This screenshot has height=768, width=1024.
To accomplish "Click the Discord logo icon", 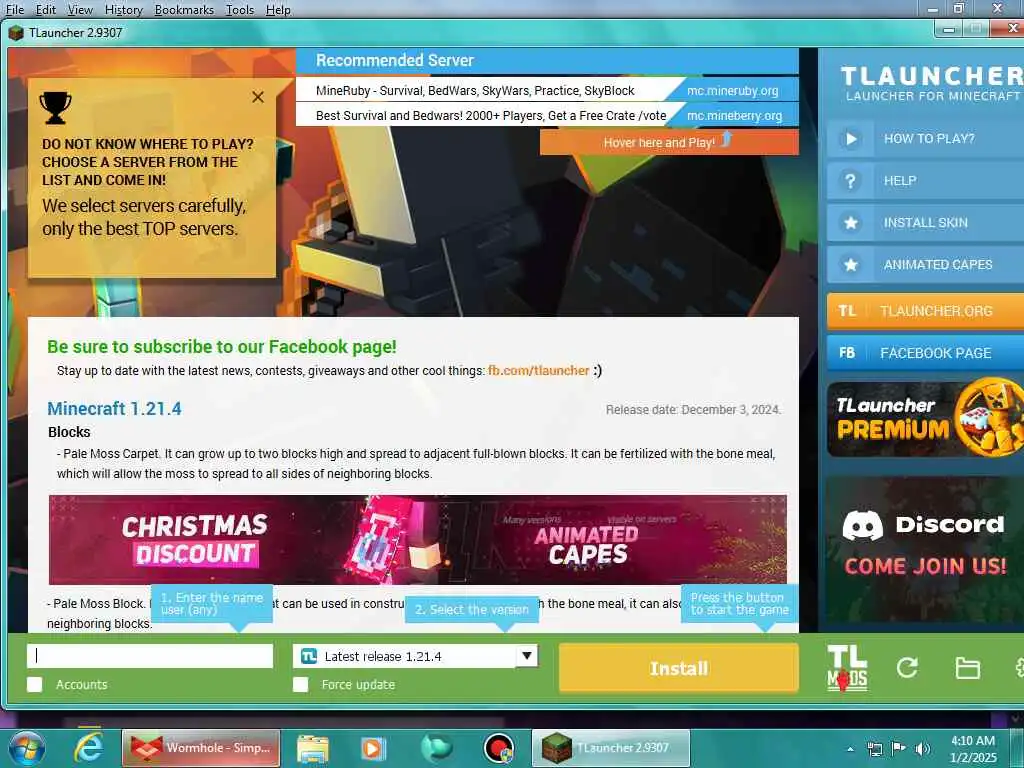I will pyautogui.click(x=862, y=525).
